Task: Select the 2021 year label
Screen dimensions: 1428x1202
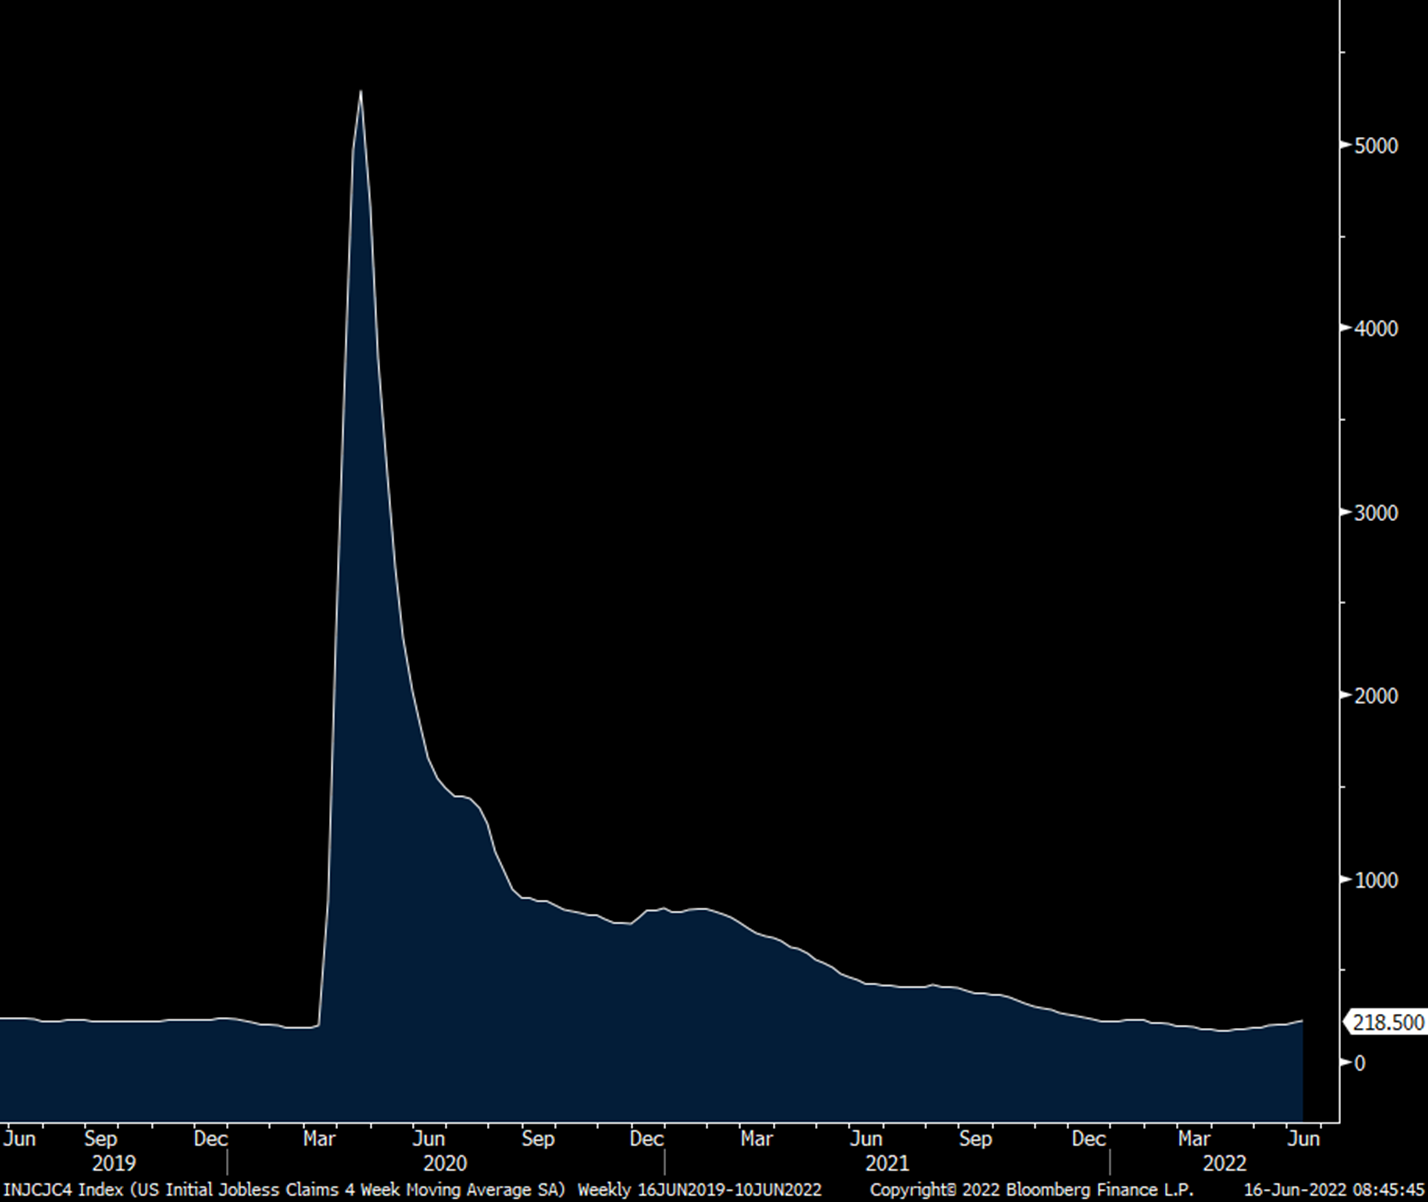Action: [x=887, y=1163]
